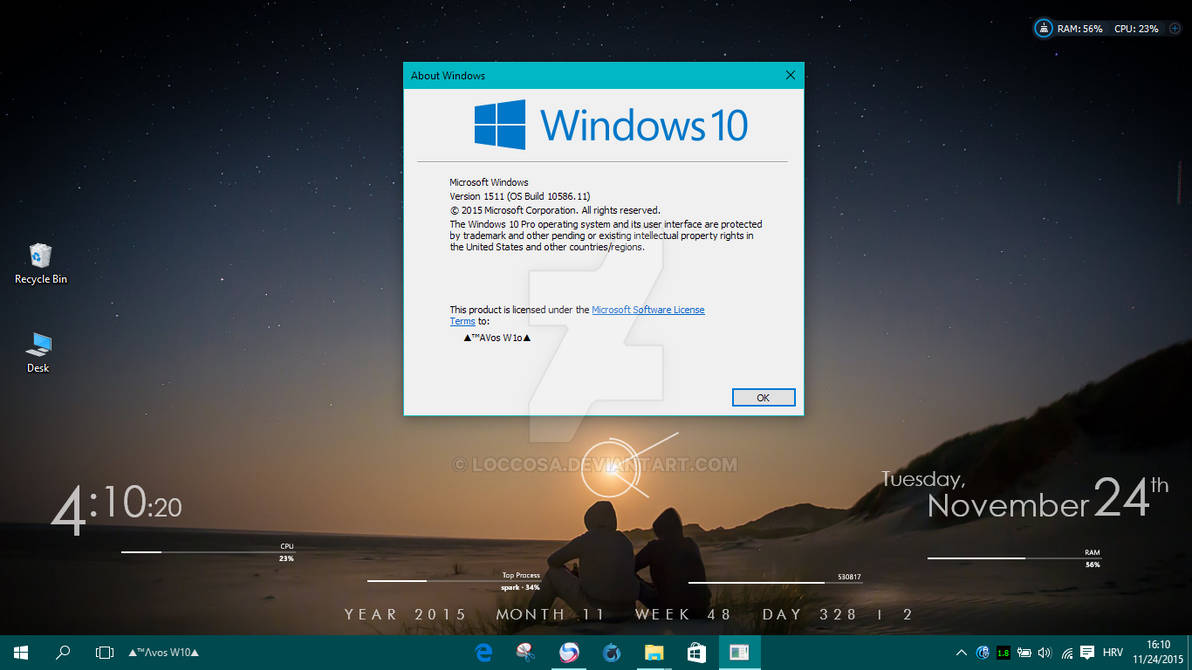Open the Microsoft Software License link
1192x670 pixels.
pos(648,310)
